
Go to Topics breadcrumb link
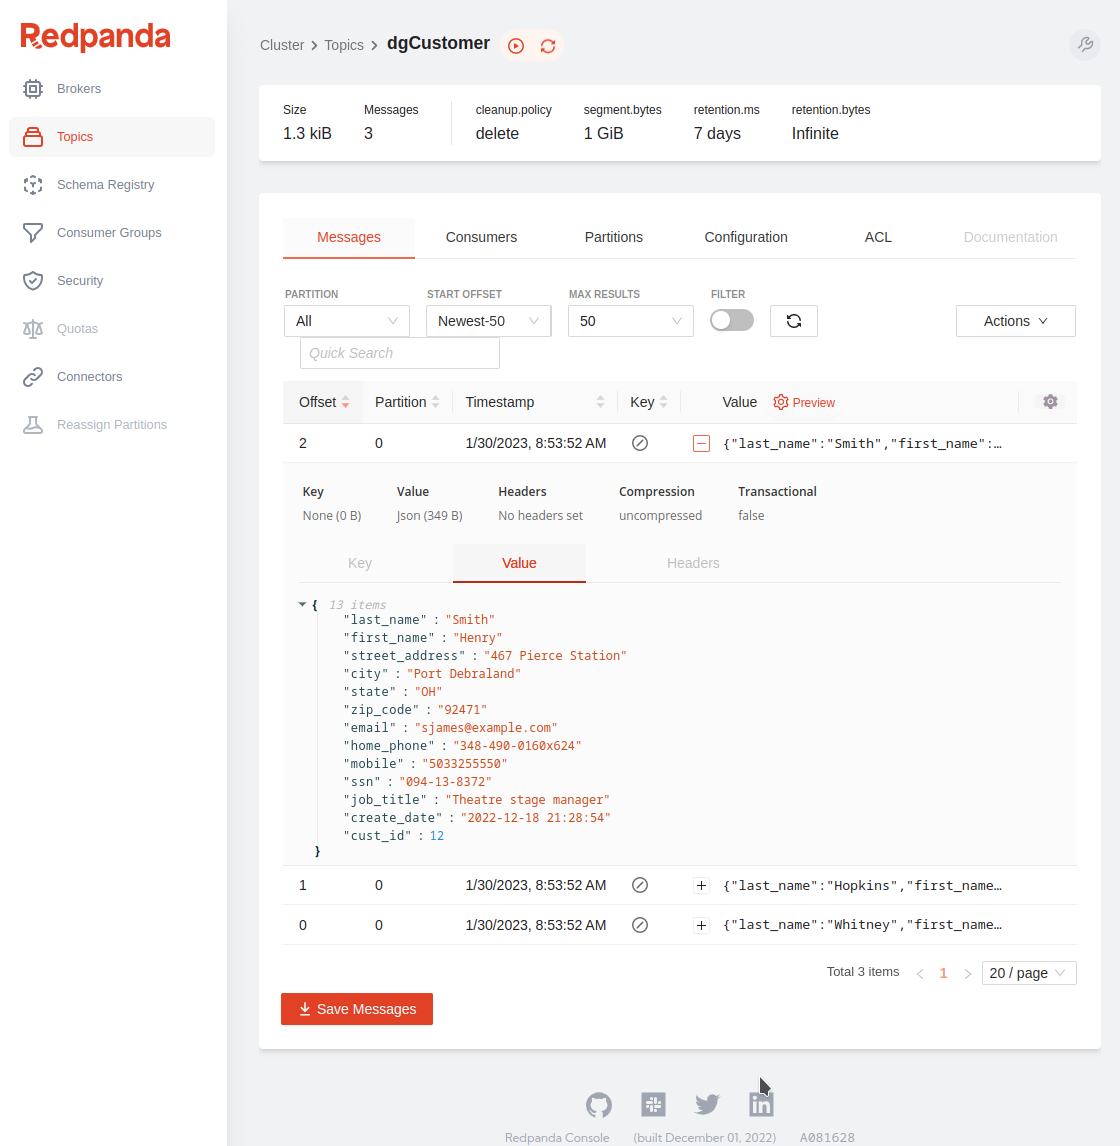(x=344, y=45)
